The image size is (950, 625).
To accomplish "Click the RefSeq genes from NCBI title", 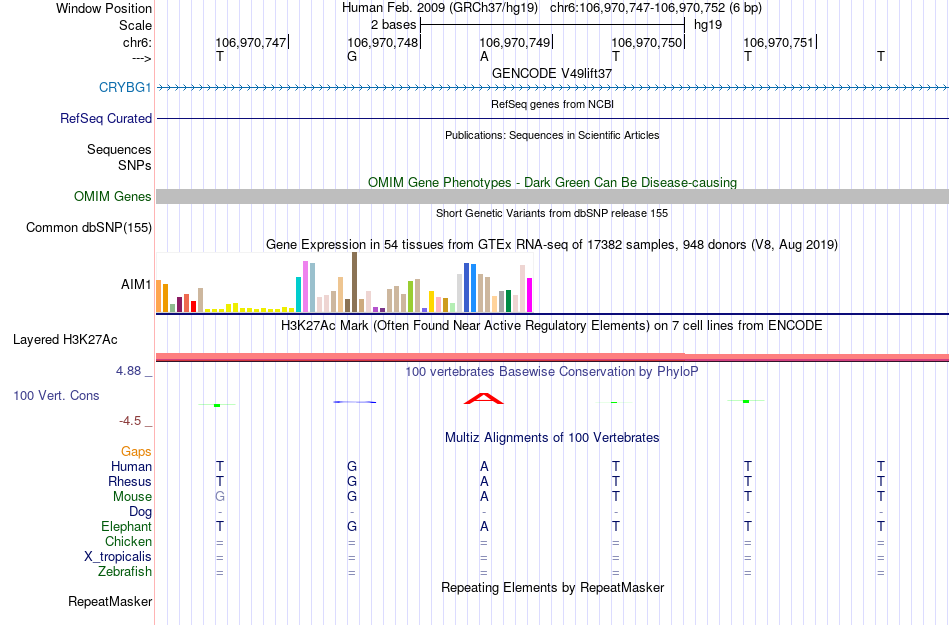I will pos(552,104).
